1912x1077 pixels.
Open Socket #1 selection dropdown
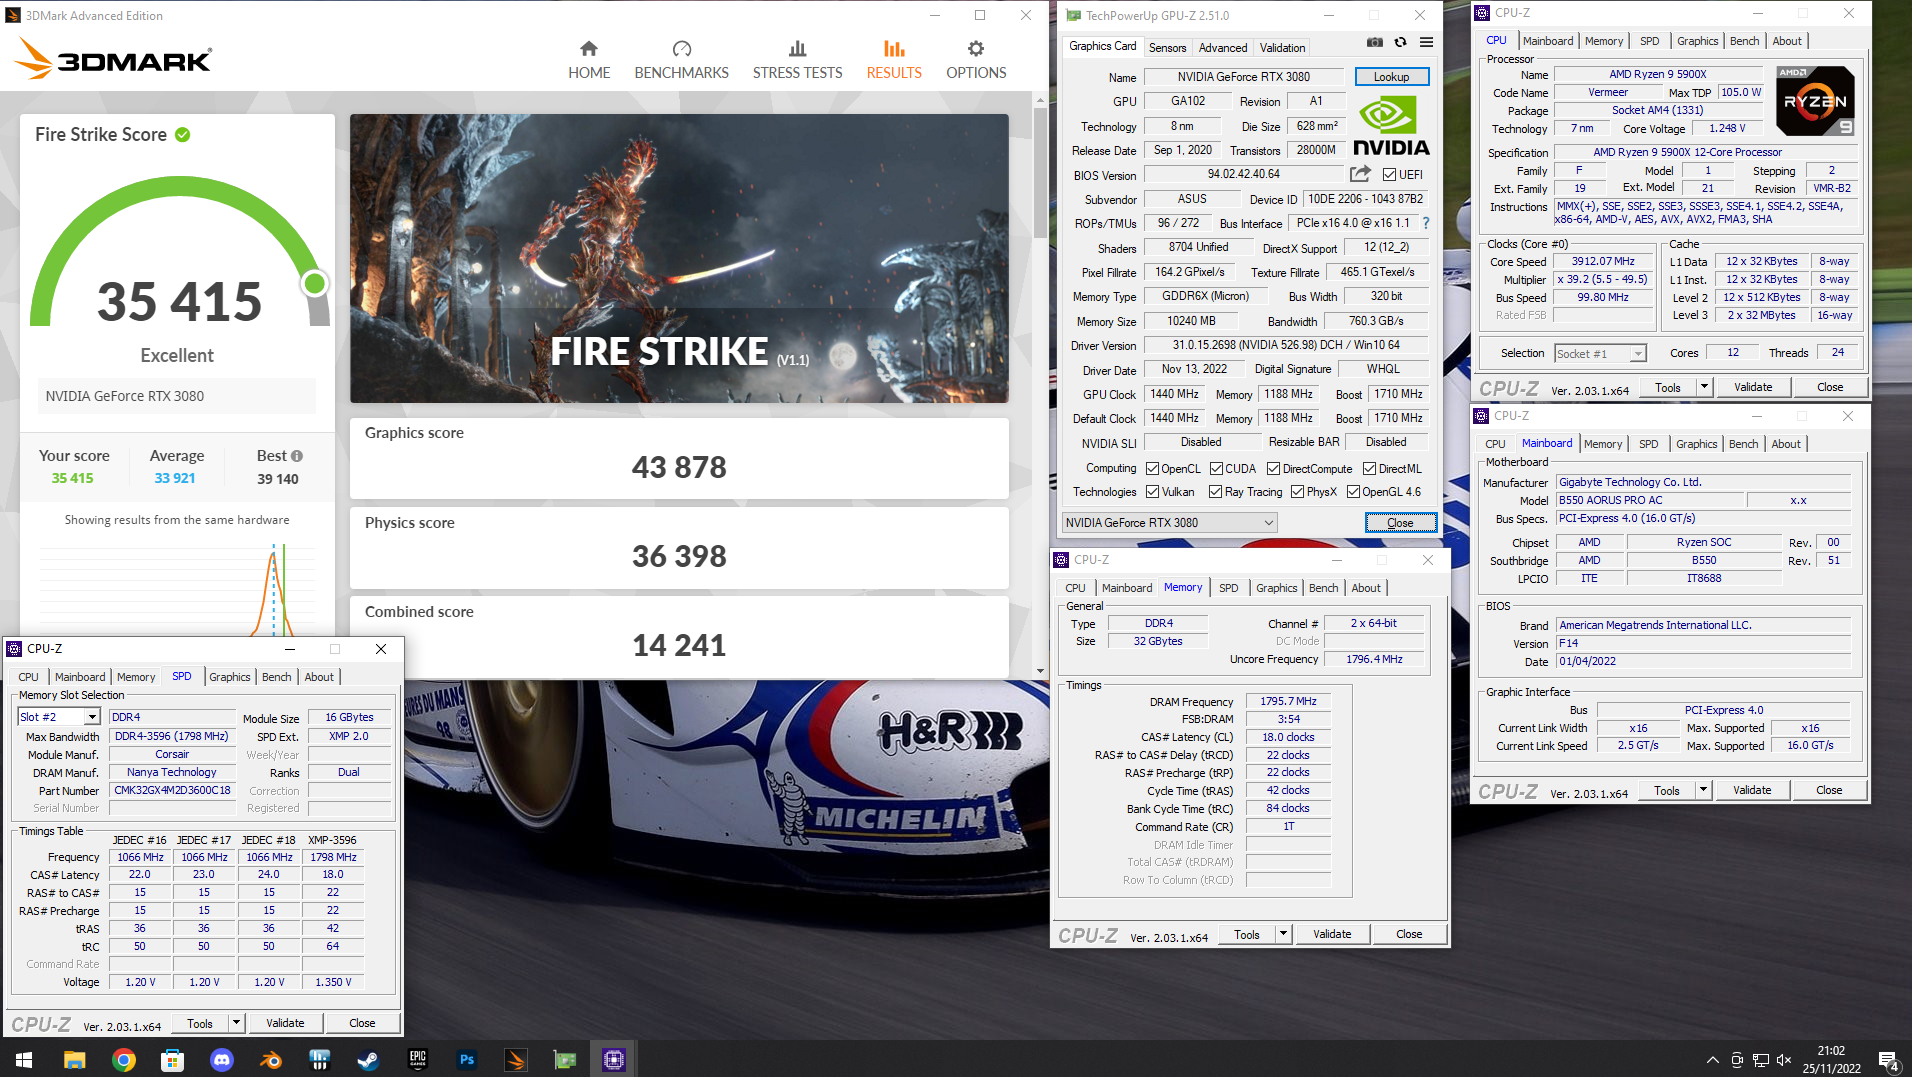(1600, 353)
